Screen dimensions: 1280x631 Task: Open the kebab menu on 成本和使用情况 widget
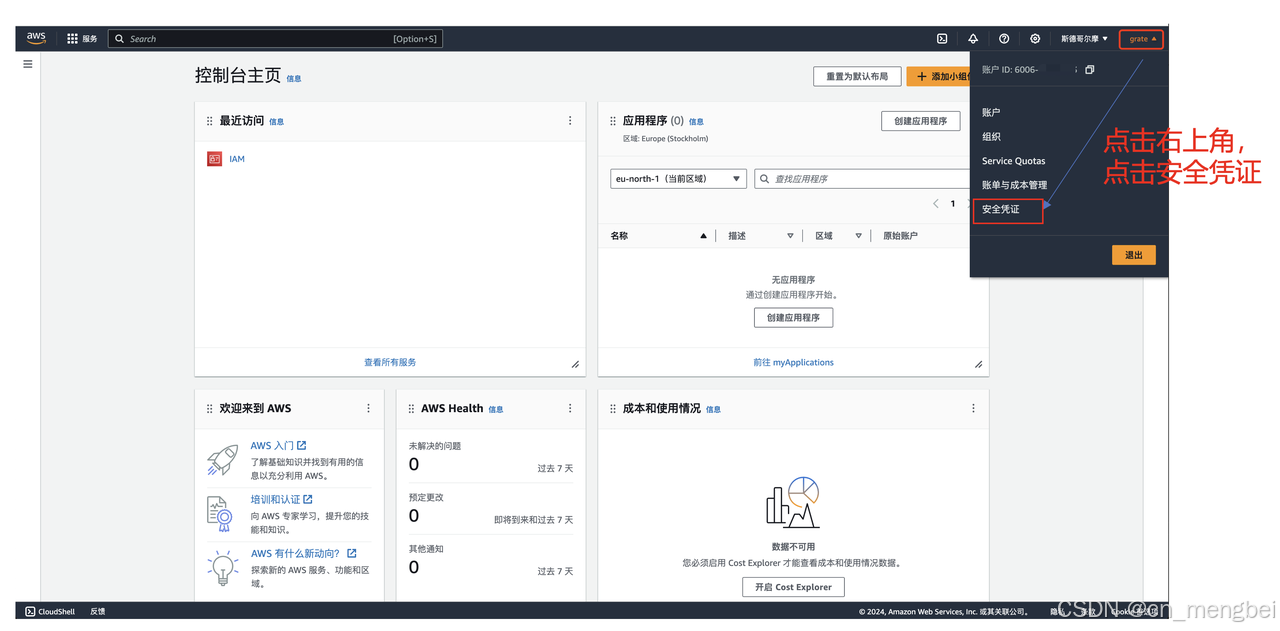(x=973, y=408)
